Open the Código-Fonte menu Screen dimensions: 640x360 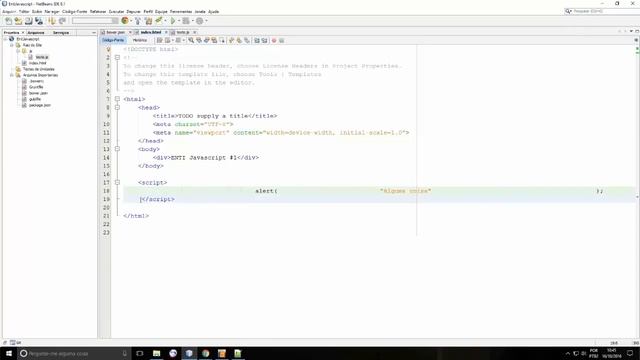[x=75, y=11]
